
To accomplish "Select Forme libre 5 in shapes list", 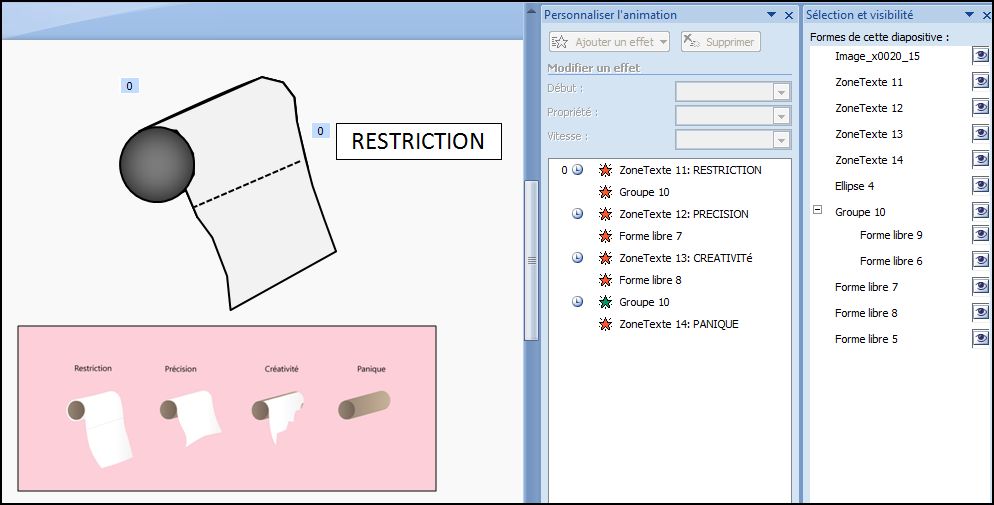I will click(867, 339).
